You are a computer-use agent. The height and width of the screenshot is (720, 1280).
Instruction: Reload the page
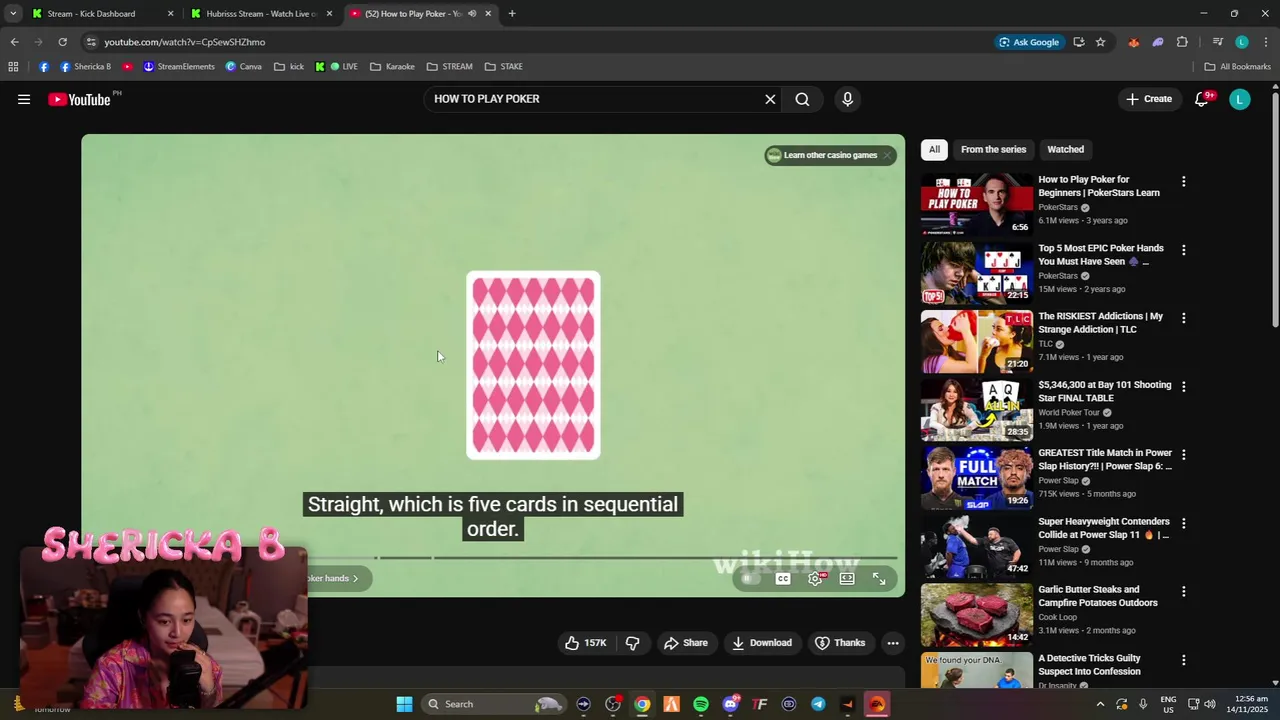pos(62,42)
